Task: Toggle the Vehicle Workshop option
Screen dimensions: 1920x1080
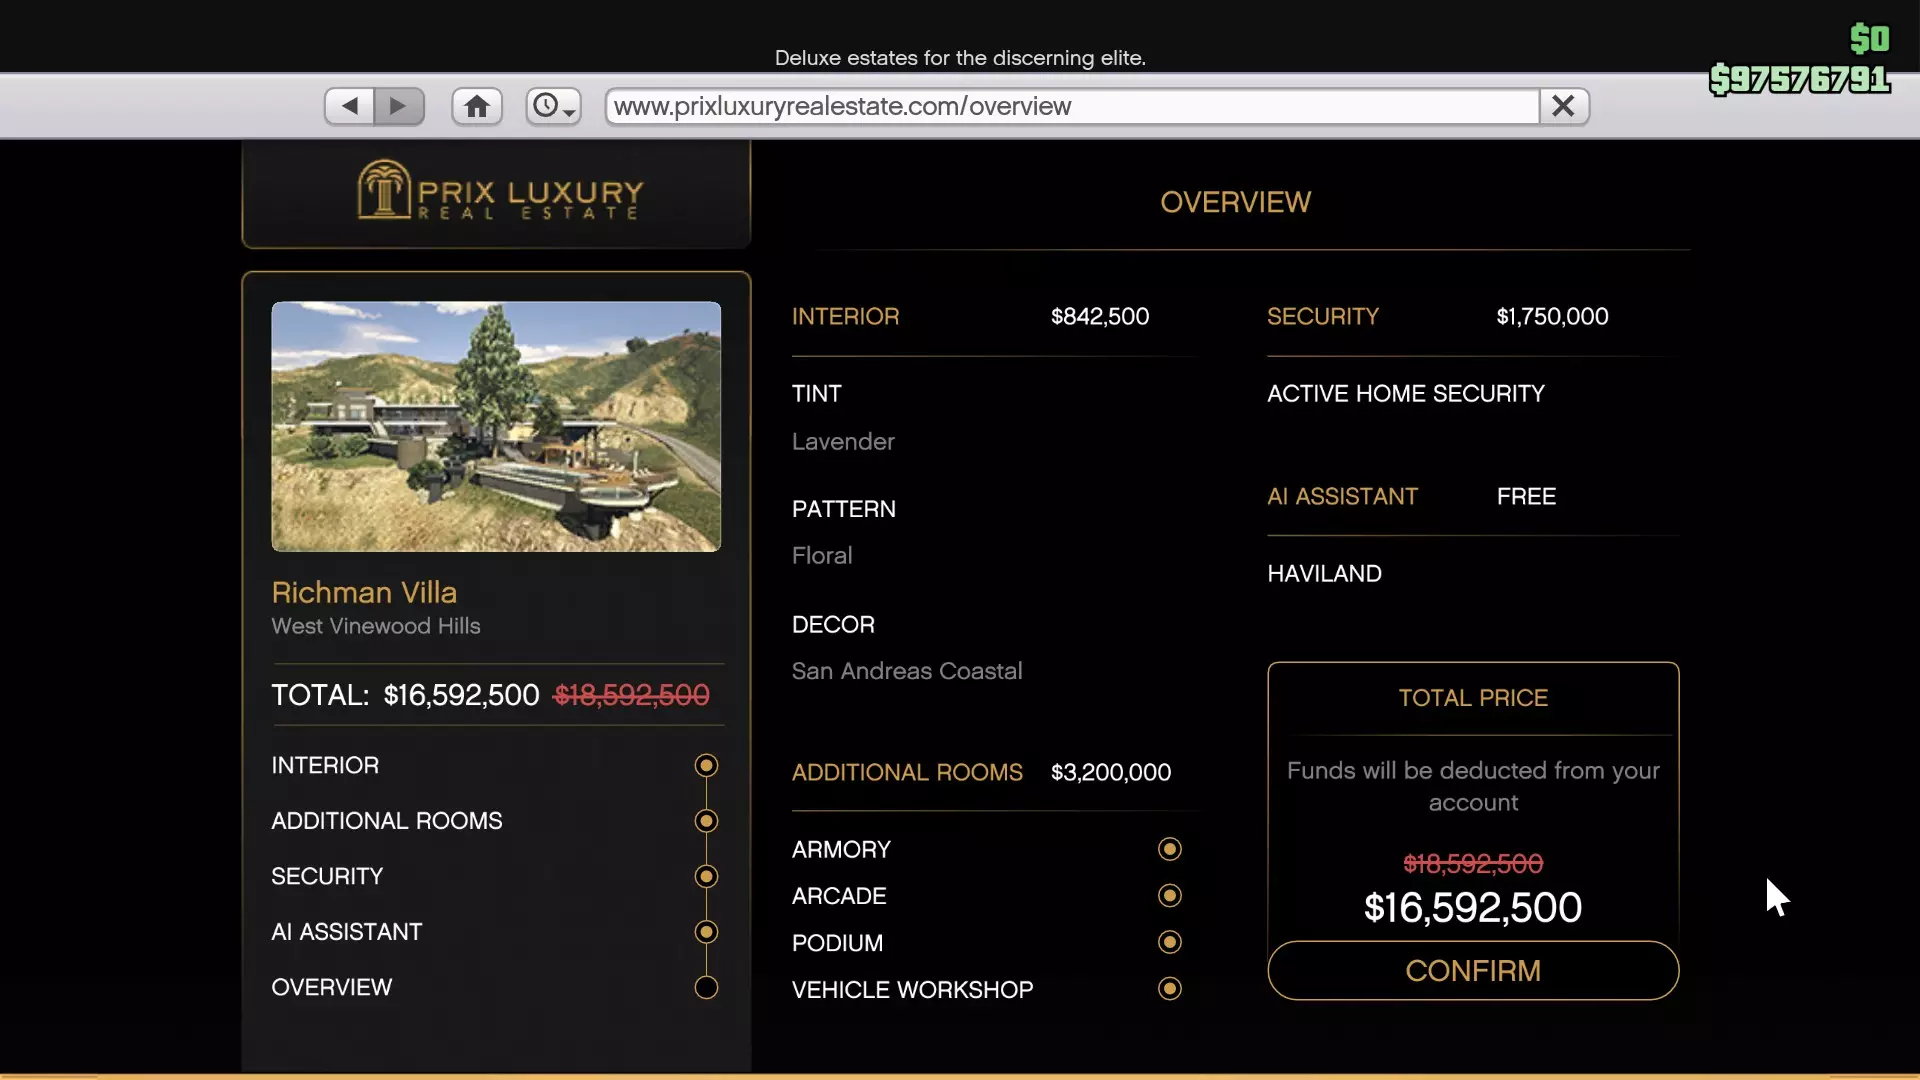Action: [x=1169, y=989]
